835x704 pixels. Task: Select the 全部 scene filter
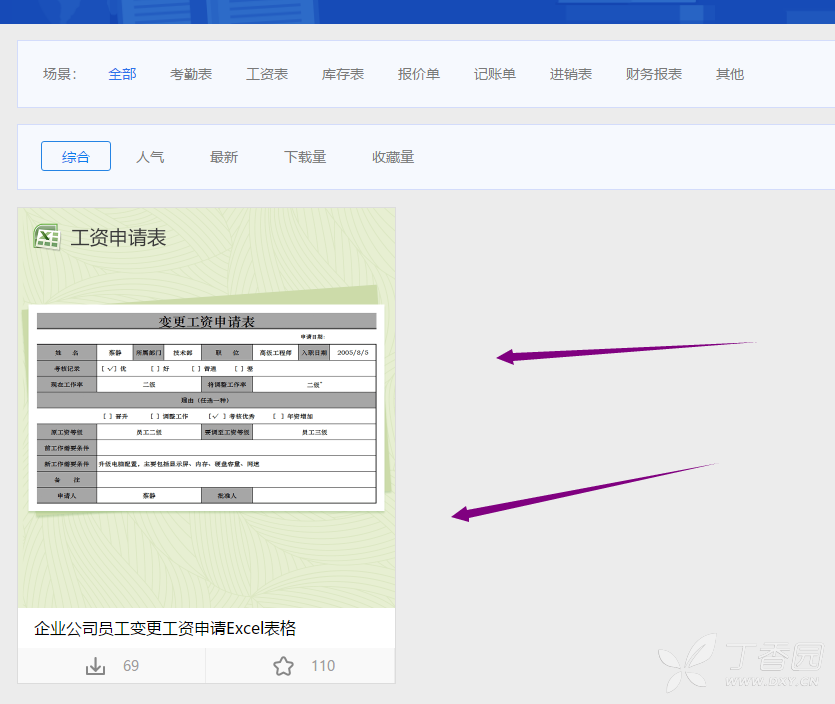(x=122, y=74)
